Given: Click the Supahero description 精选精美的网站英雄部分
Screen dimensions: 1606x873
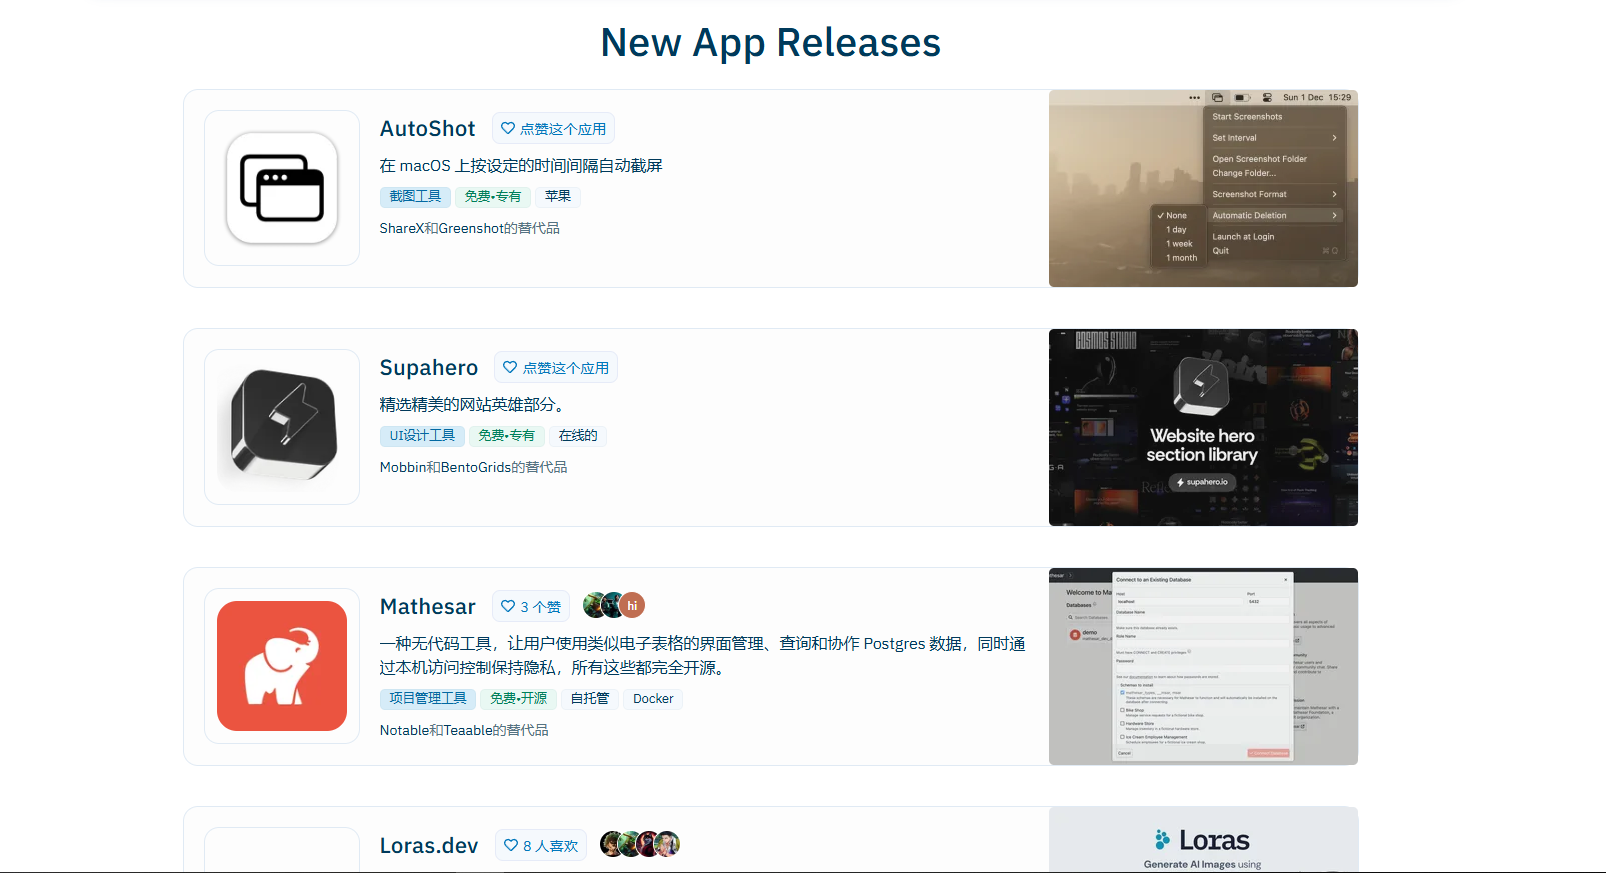Looking at the screenshot, I should pyautogui.click(x=475, y=405).
